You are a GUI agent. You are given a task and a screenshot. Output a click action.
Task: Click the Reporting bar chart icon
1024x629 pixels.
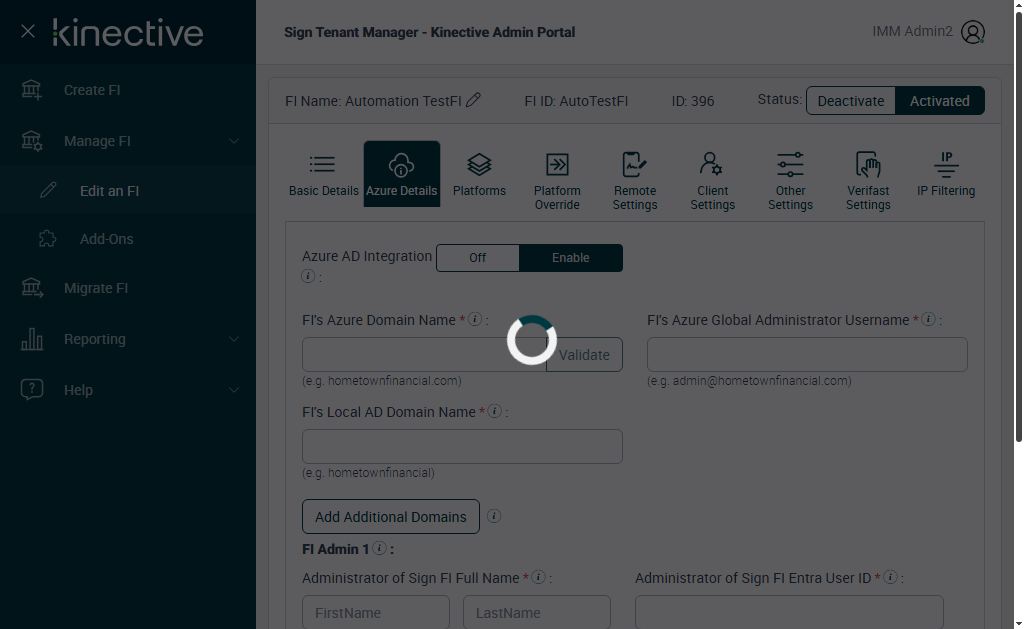pos(31,338)
